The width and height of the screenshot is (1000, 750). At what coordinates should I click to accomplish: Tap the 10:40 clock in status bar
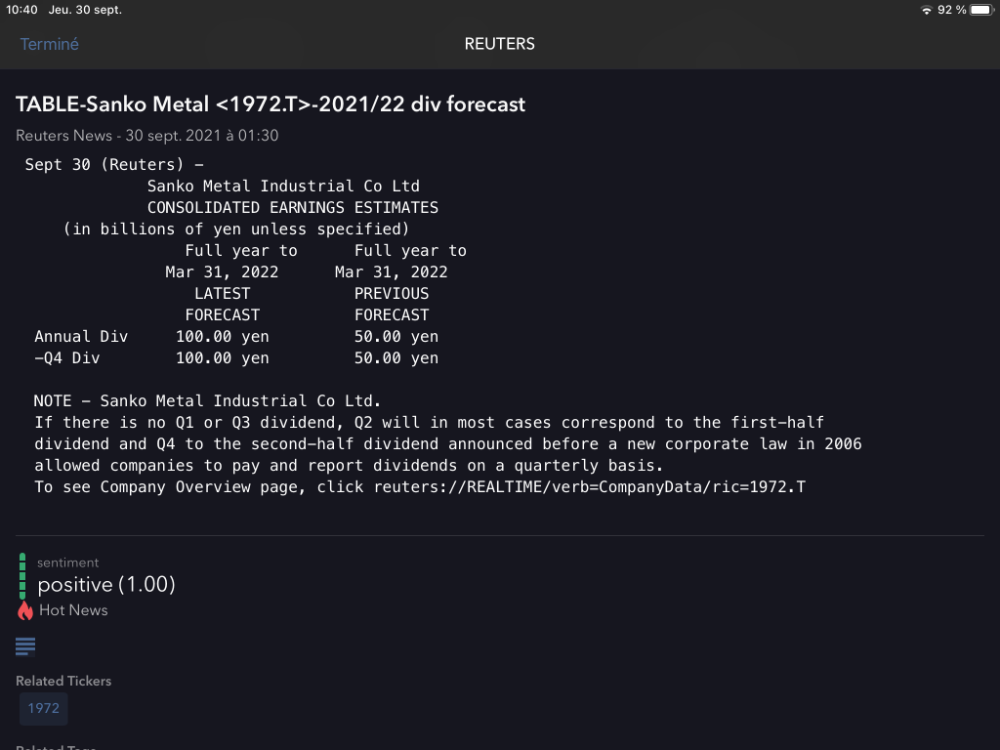coord(21,10)
